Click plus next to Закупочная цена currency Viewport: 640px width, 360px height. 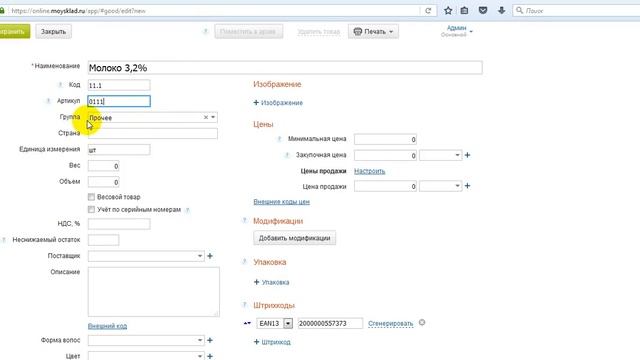[467, 155]
